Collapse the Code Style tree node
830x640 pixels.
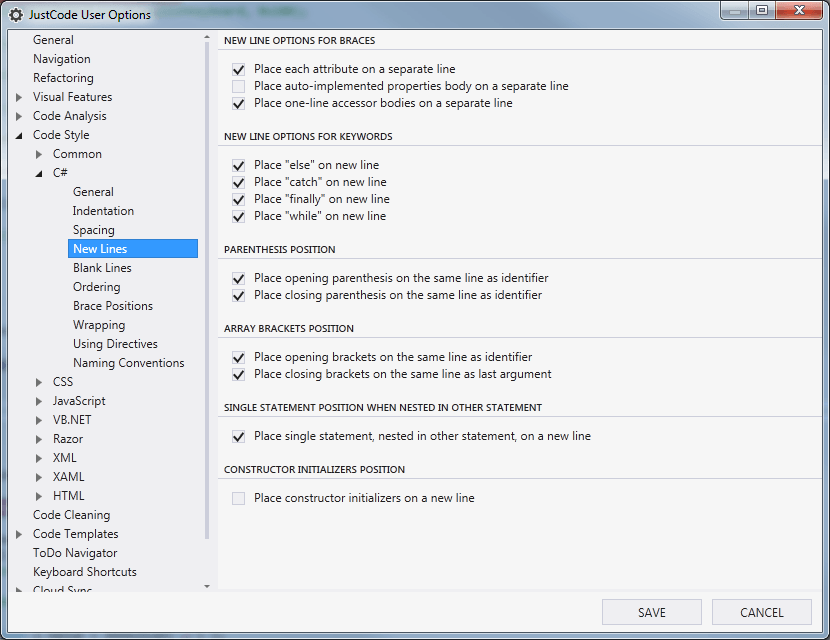point(19,135)
